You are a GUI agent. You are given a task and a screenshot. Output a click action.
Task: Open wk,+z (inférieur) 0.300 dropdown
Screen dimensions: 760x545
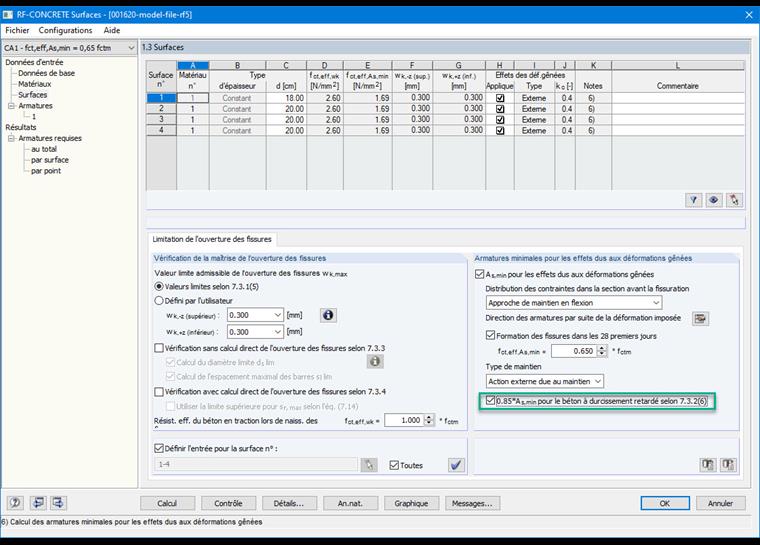pos(277,332)
